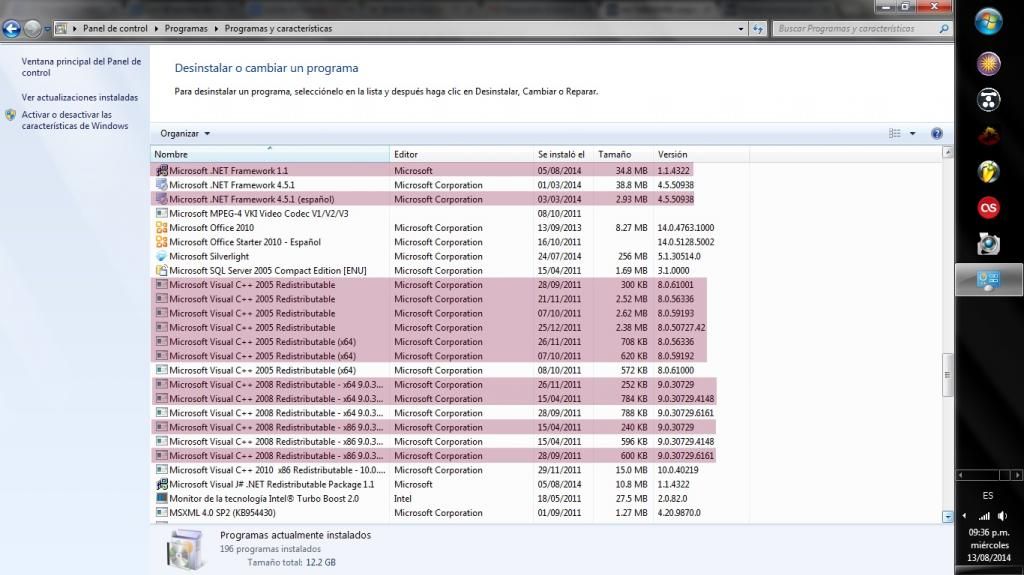Refresh the address bar location
1024x575 pixels.
(758, 29)
